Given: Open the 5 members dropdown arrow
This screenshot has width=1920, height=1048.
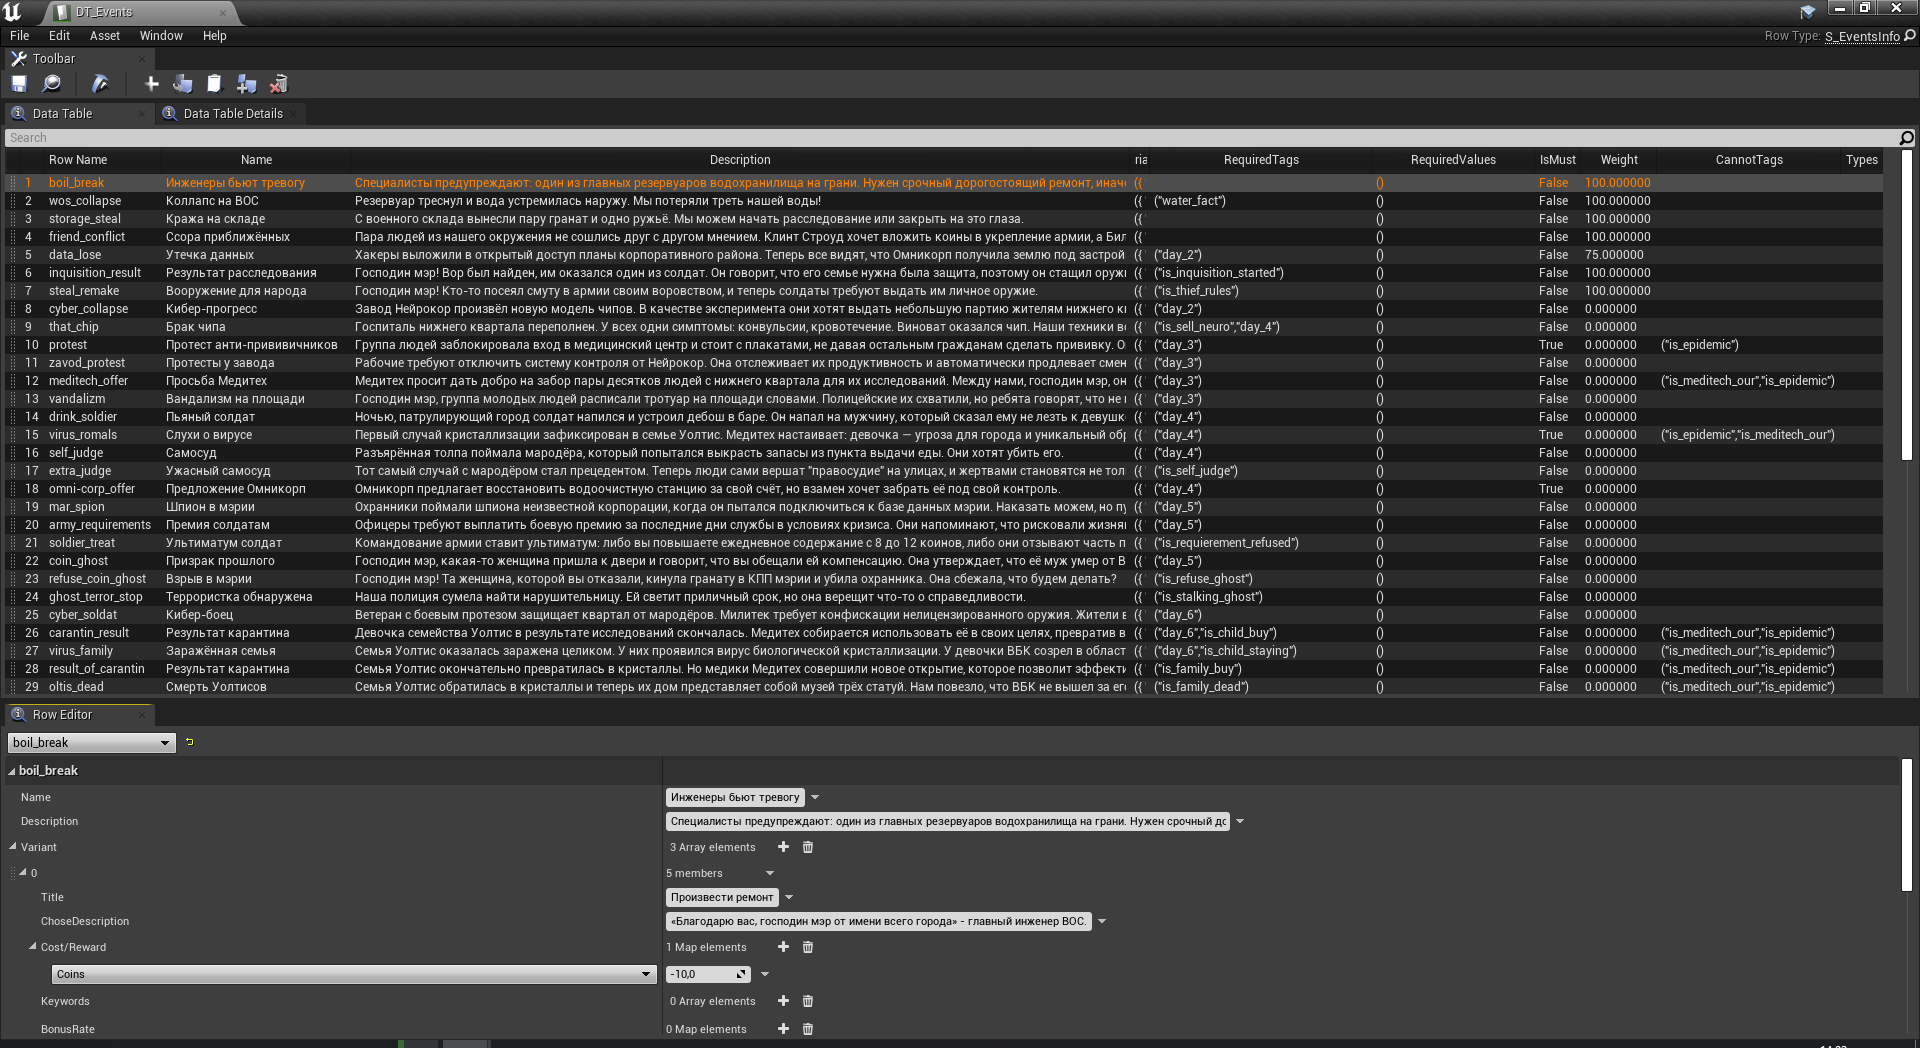Looking at the screenshot, I should [x=770, y=873].
